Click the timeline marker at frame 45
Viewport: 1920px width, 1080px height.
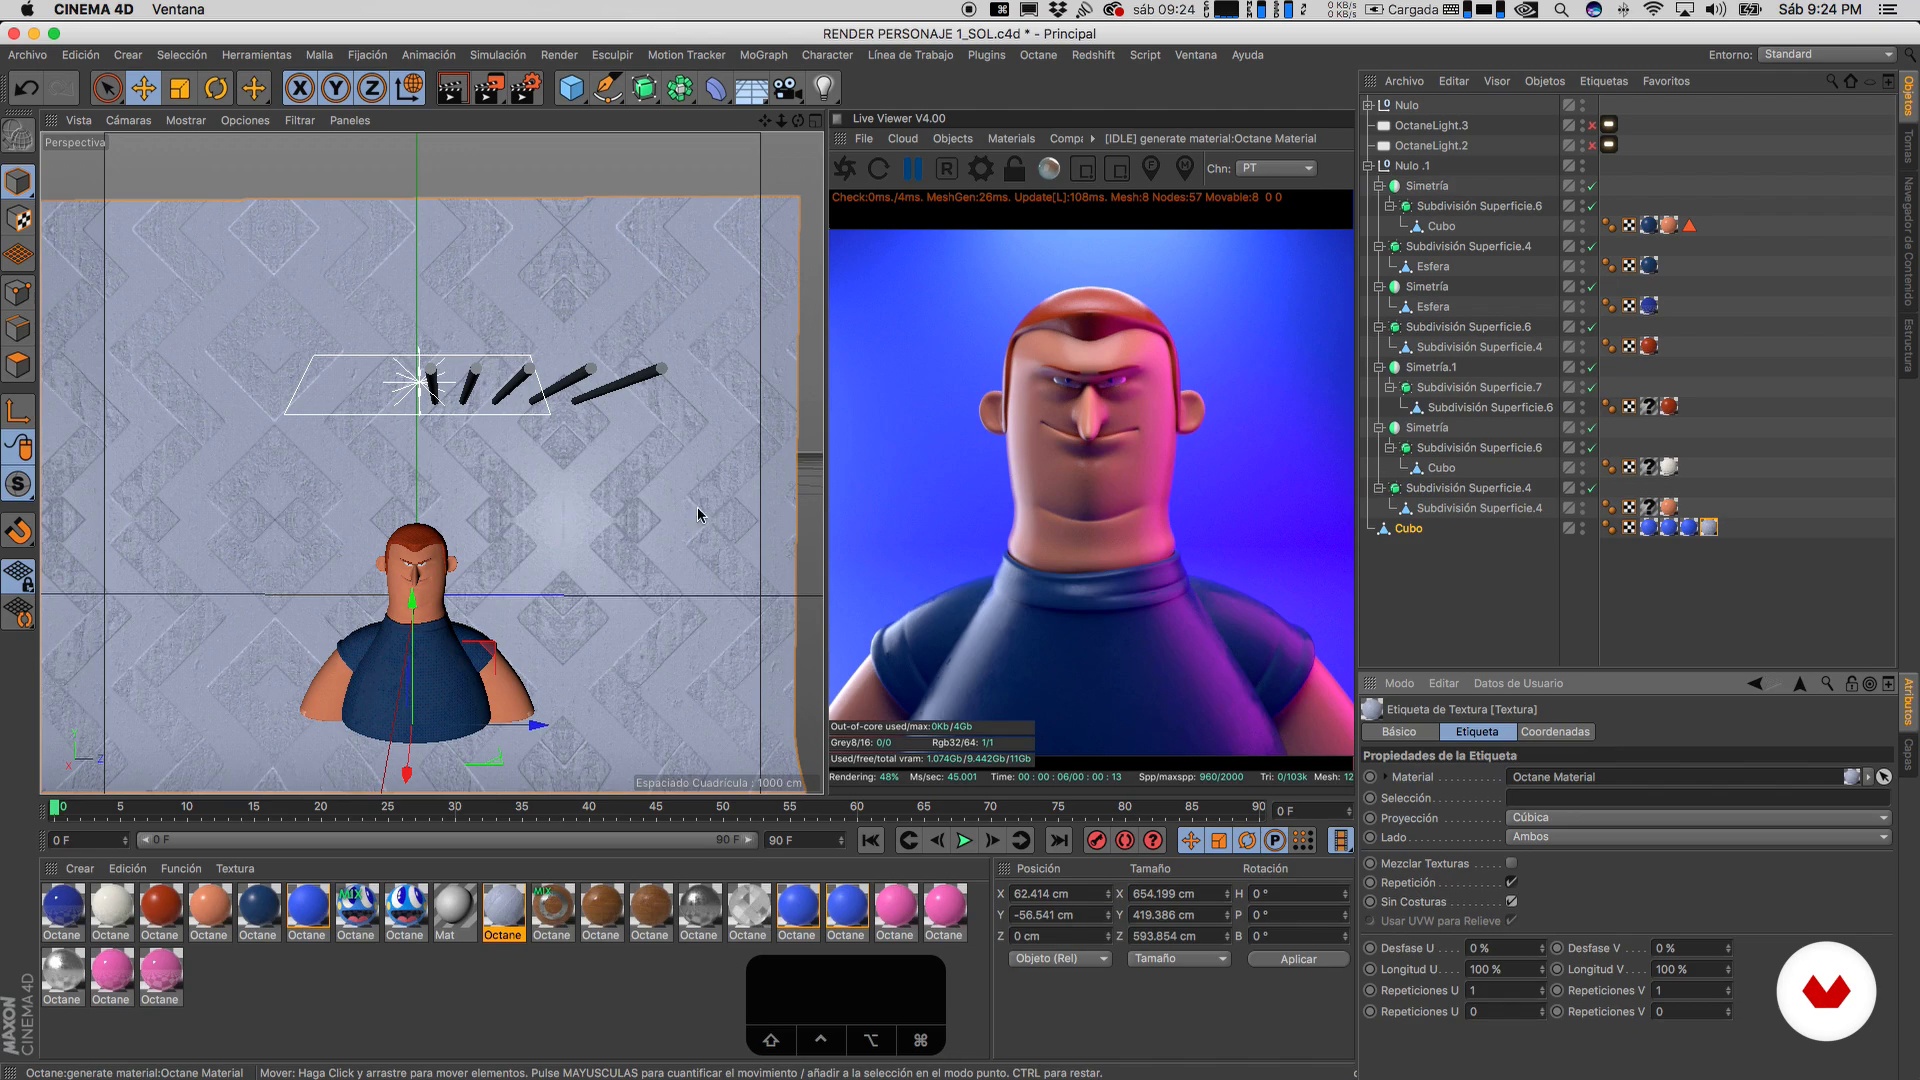[656, 808]
